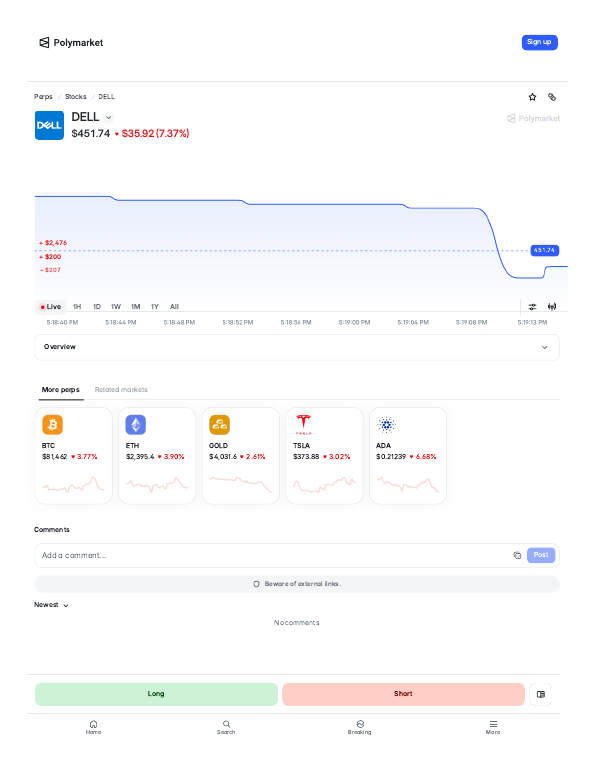Viewport: 595px width, 770px height.
Task: Open the Perps breadcrumb link
Action: coord(43,97)
